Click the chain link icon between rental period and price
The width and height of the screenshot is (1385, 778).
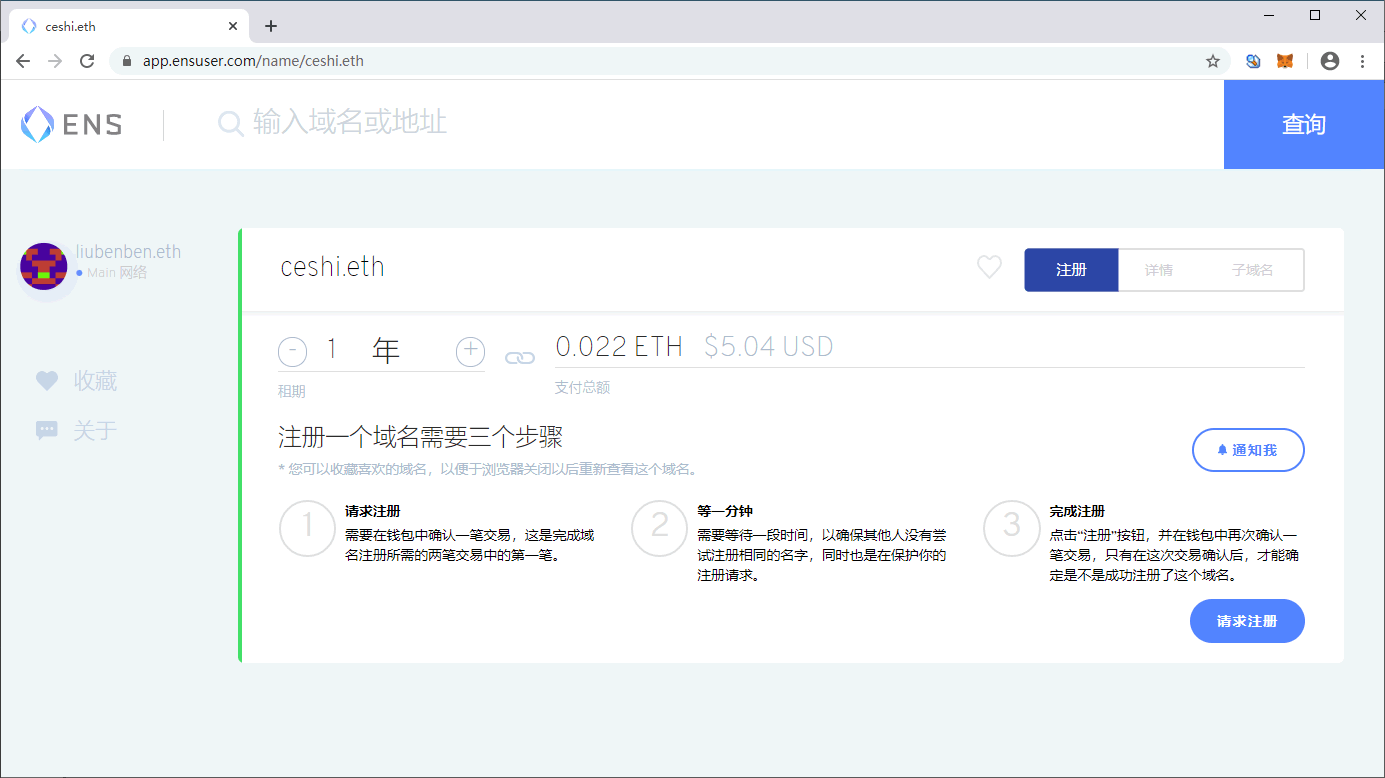pos(520,357)
